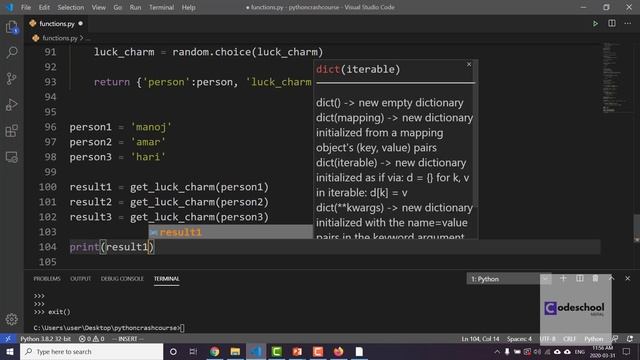
Task: Open the Extensions view
Action: pyautogui.click(x=12, y=131)
